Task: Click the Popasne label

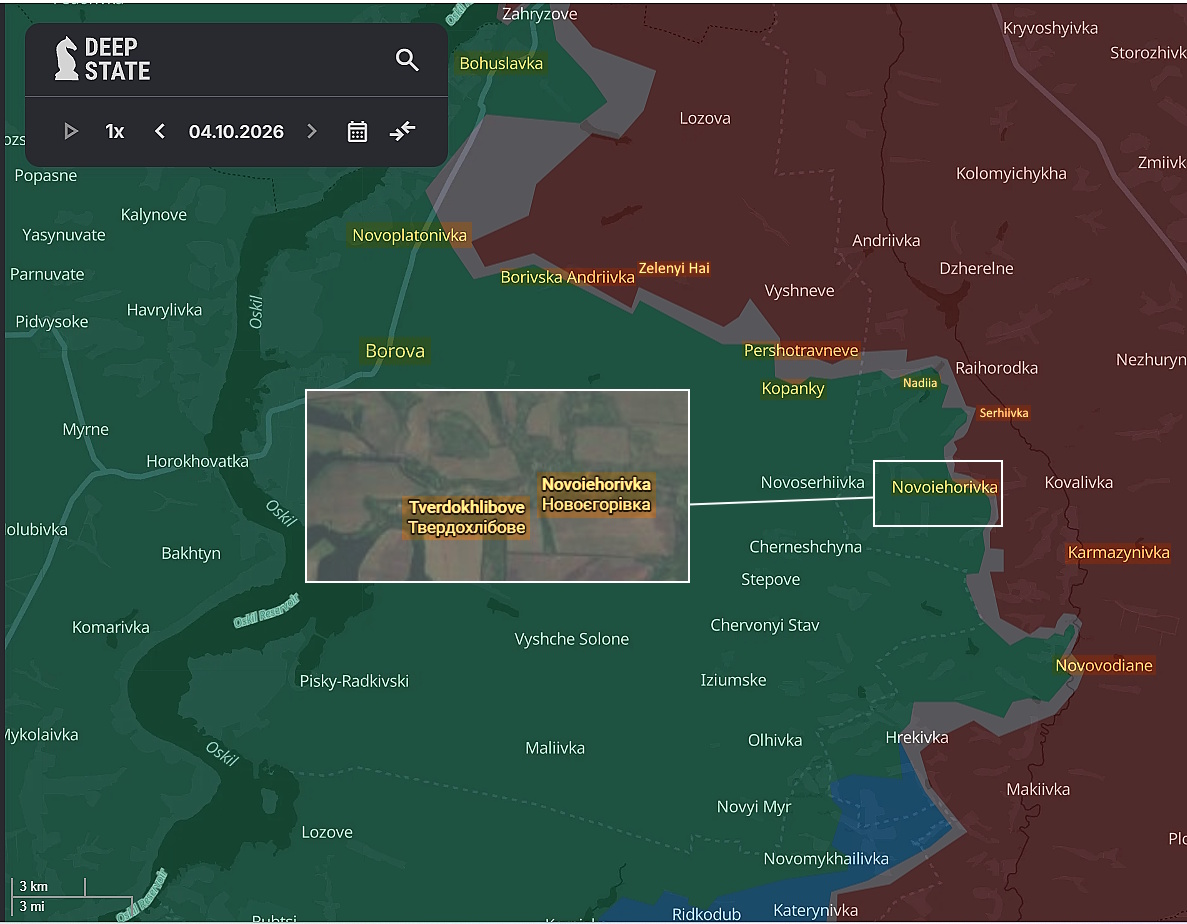Action: [45, 176]
